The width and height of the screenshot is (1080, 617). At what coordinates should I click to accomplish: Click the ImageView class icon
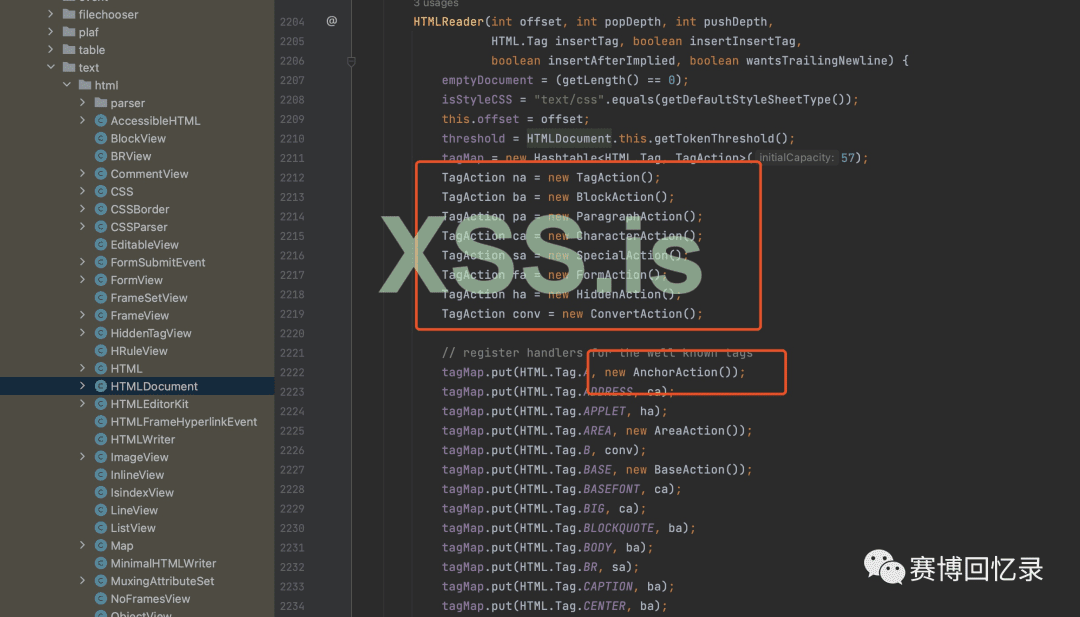[101, 457]
